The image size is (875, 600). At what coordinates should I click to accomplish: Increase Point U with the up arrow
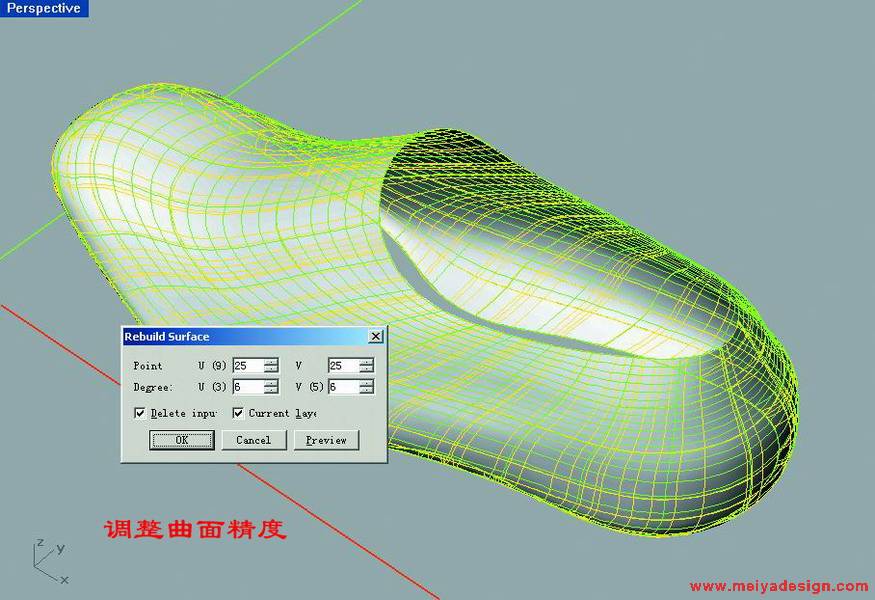271,362
